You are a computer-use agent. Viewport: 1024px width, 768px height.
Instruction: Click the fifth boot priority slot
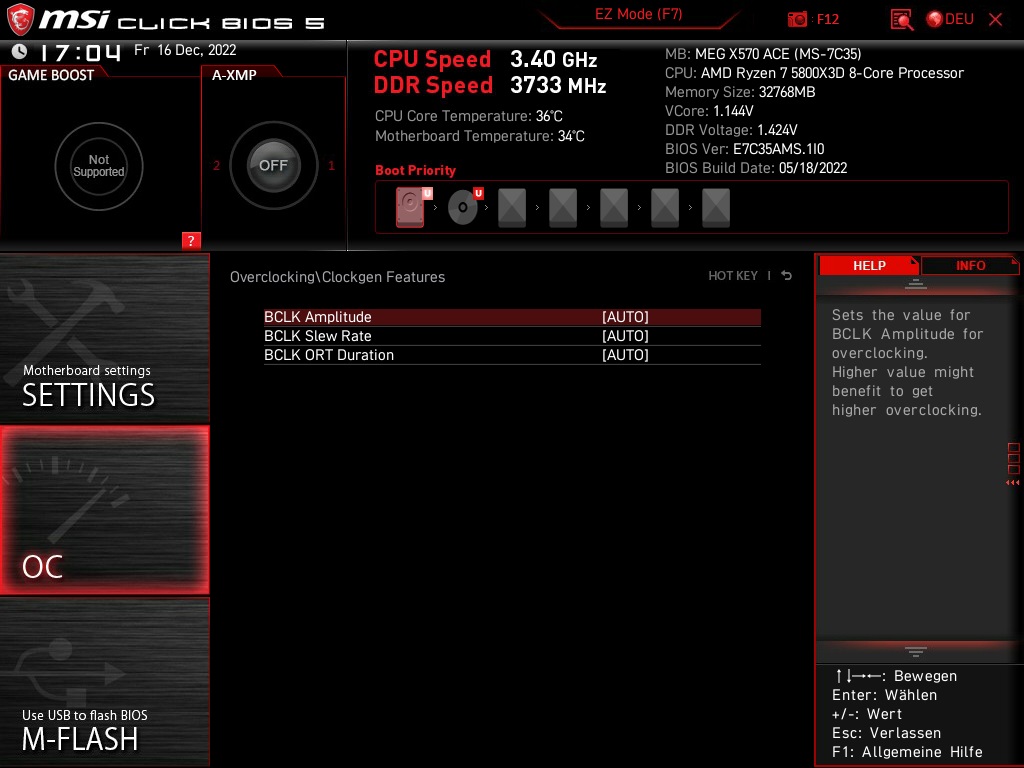tap(614, 208)
